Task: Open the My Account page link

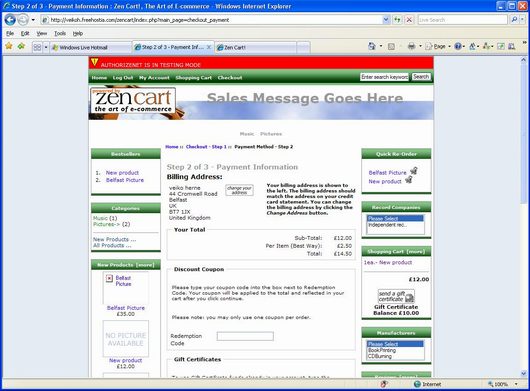Action: pyautogui.click(x=154, y=78)
